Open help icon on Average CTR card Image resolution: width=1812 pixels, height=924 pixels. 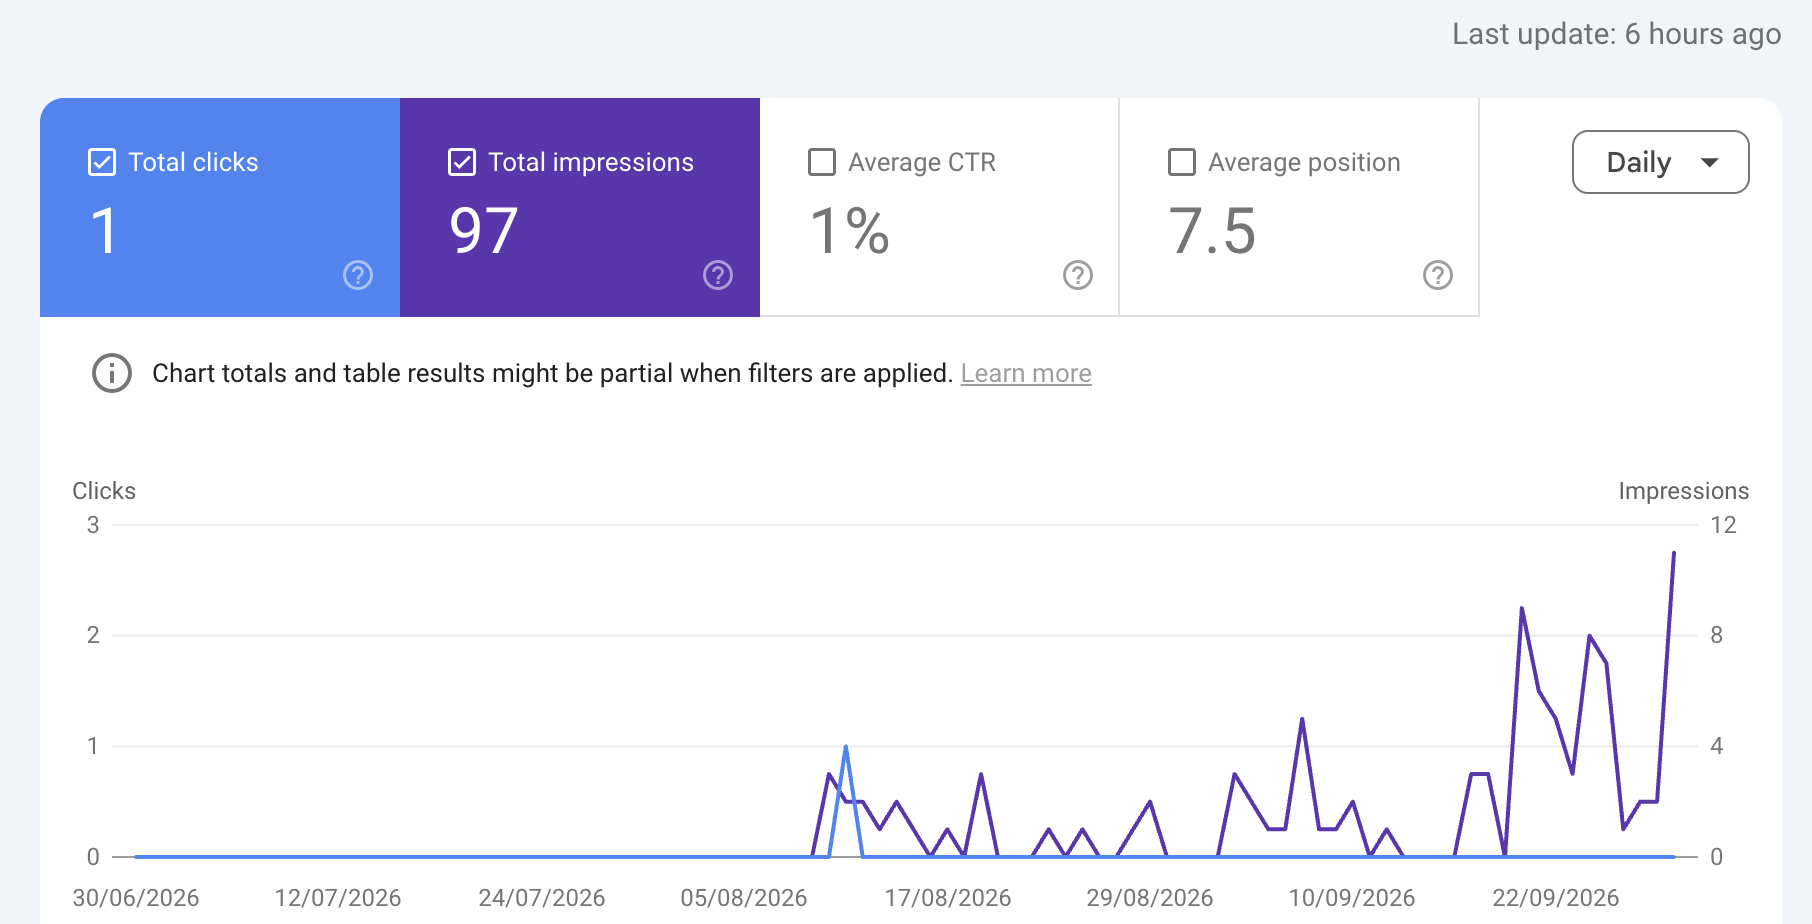click(x=1078, y=275)
